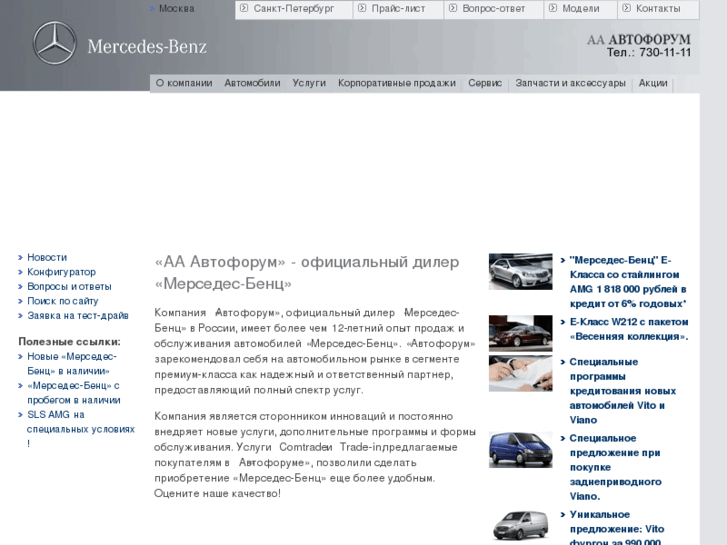Click the grey Vito van thumbnail
The width and height of the screenshot is (727, 545).
click(520, 526)
